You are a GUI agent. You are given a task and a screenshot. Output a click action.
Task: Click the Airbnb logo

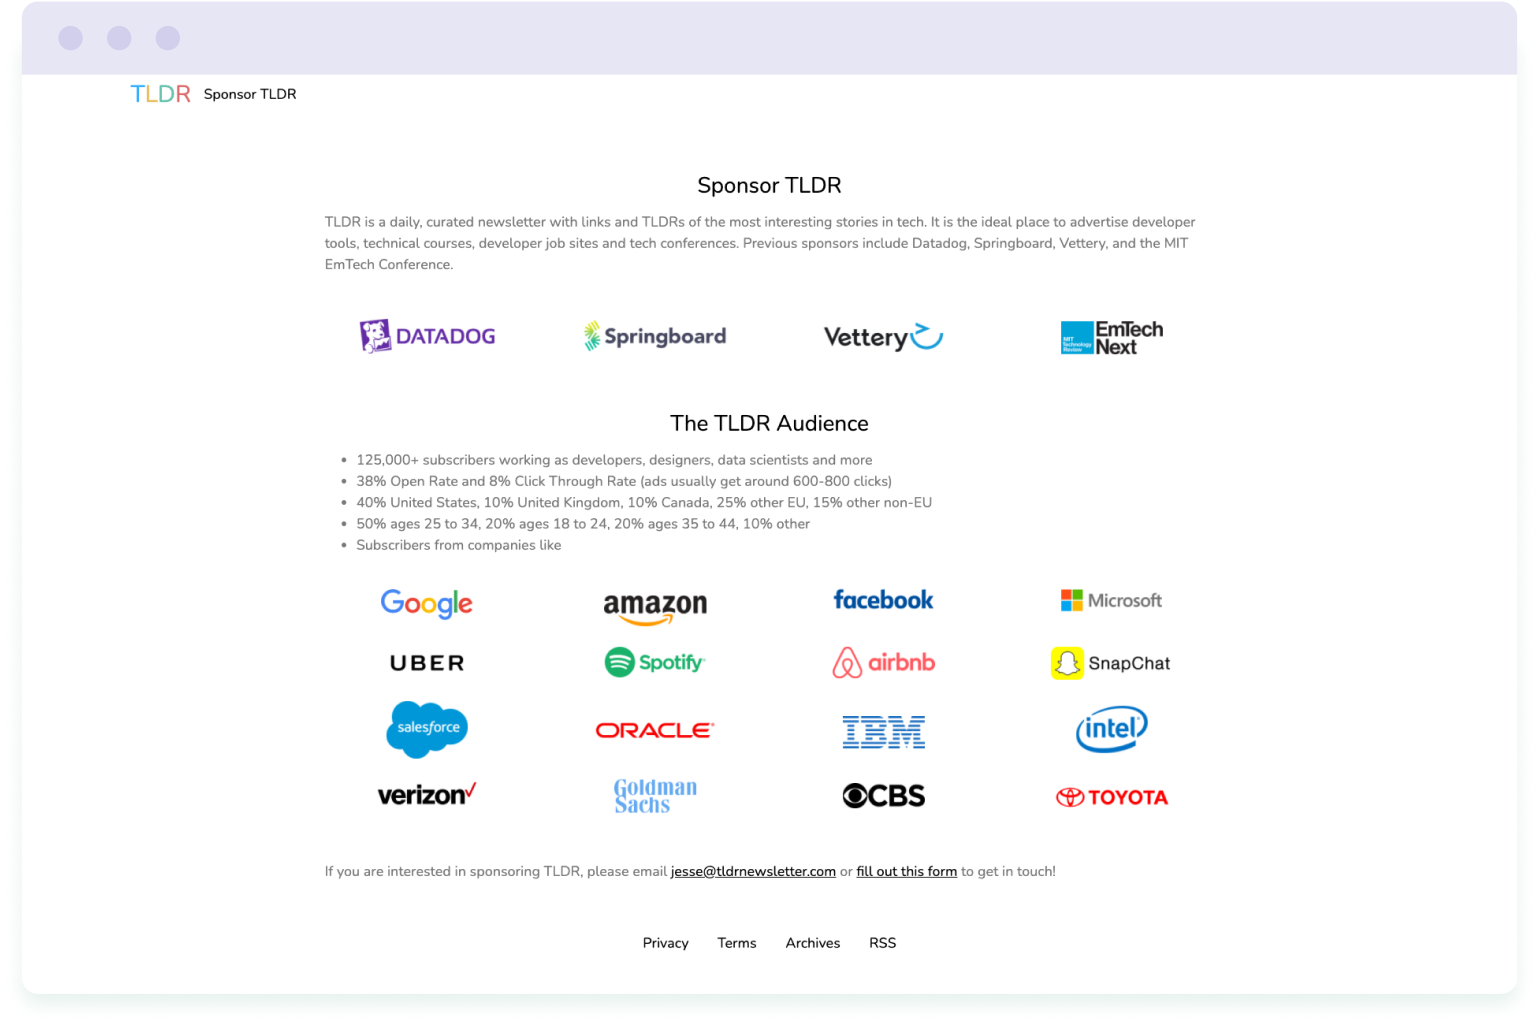tap(883, 662)
